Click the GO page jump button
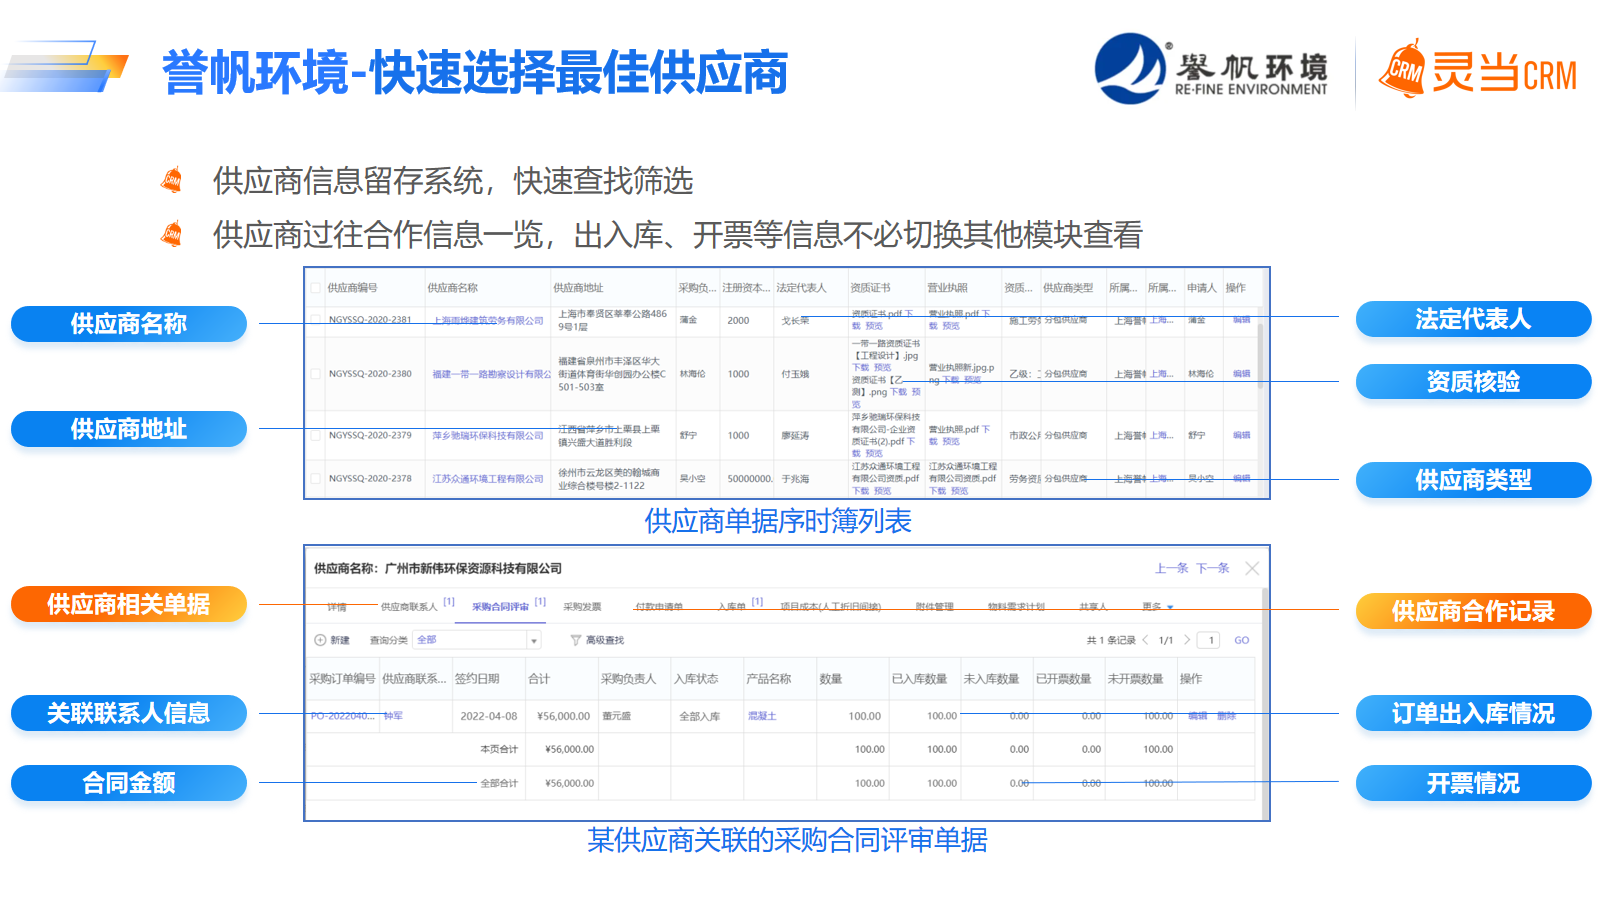Screen dimensions: 1600x900 (x=1241, y=640)
